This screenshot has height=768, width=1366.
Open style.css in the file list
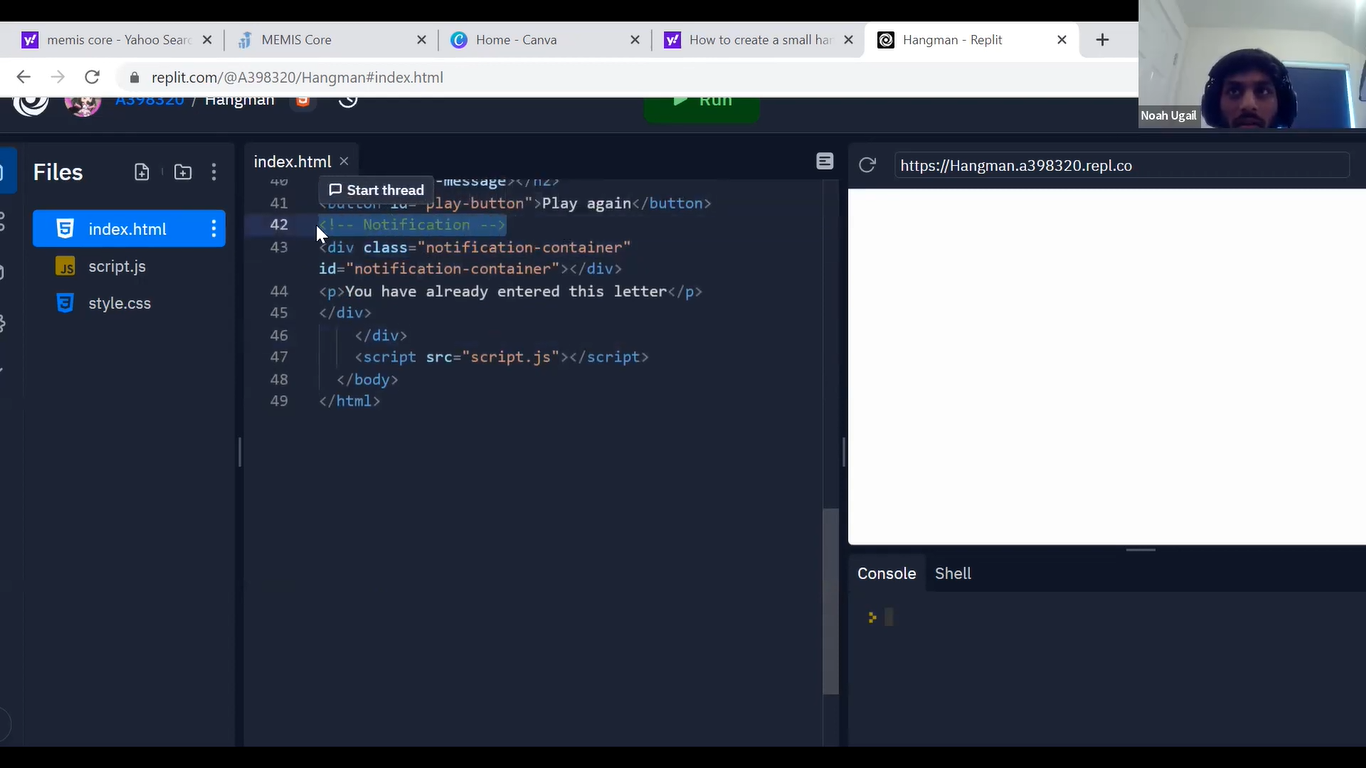(x=119, y=303)
